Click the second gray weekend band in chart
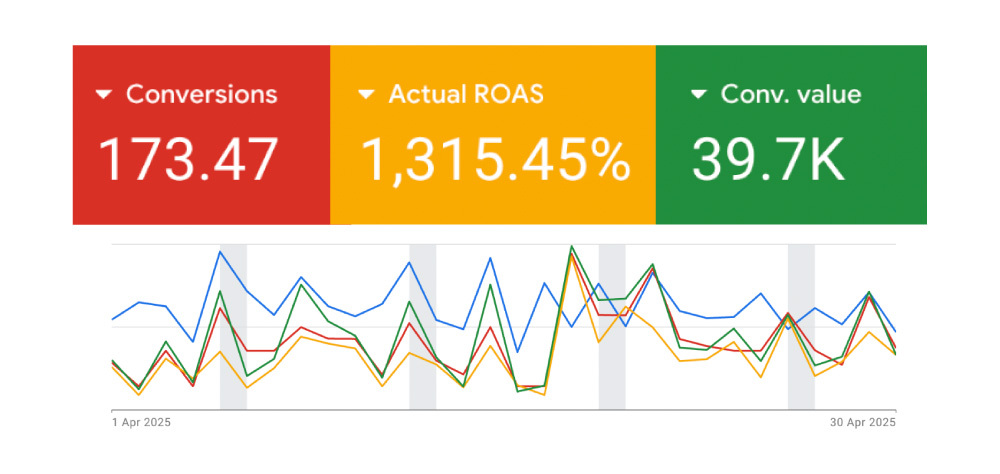Screen dimensions: 1000x474 click(x=422, y=390)
